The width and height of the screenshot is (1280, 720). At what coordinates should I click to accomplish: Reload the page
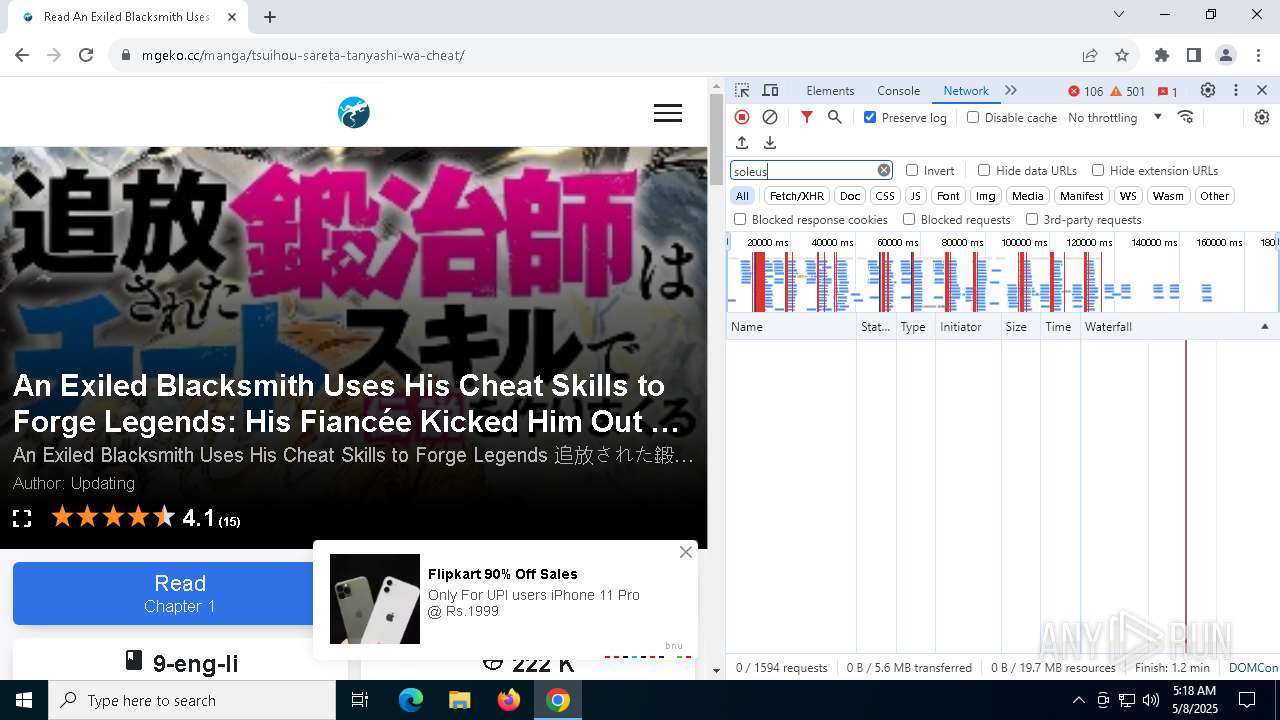[86, 55]
